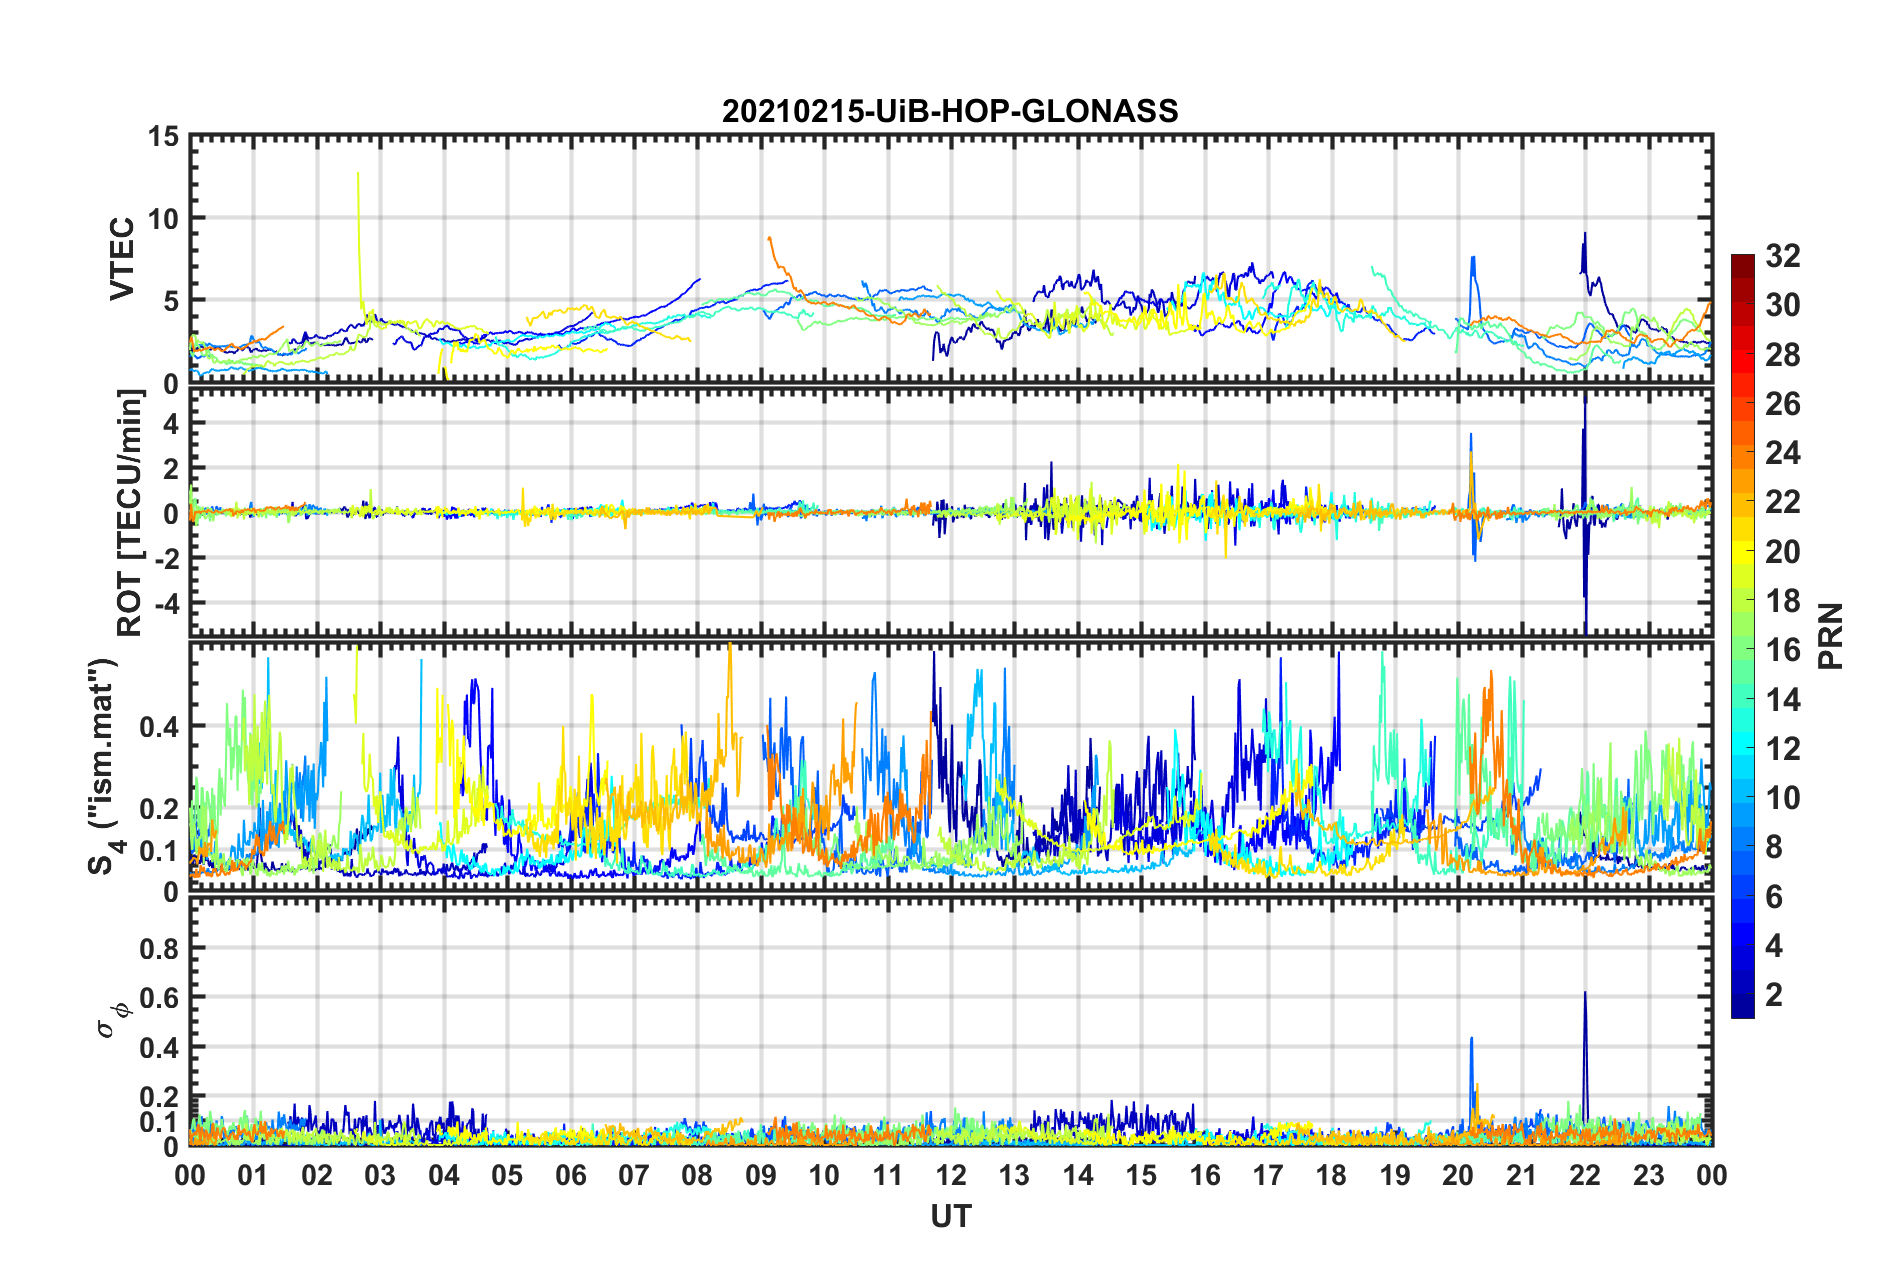Click colorbar tick label 24

[x=1783, y=453]
